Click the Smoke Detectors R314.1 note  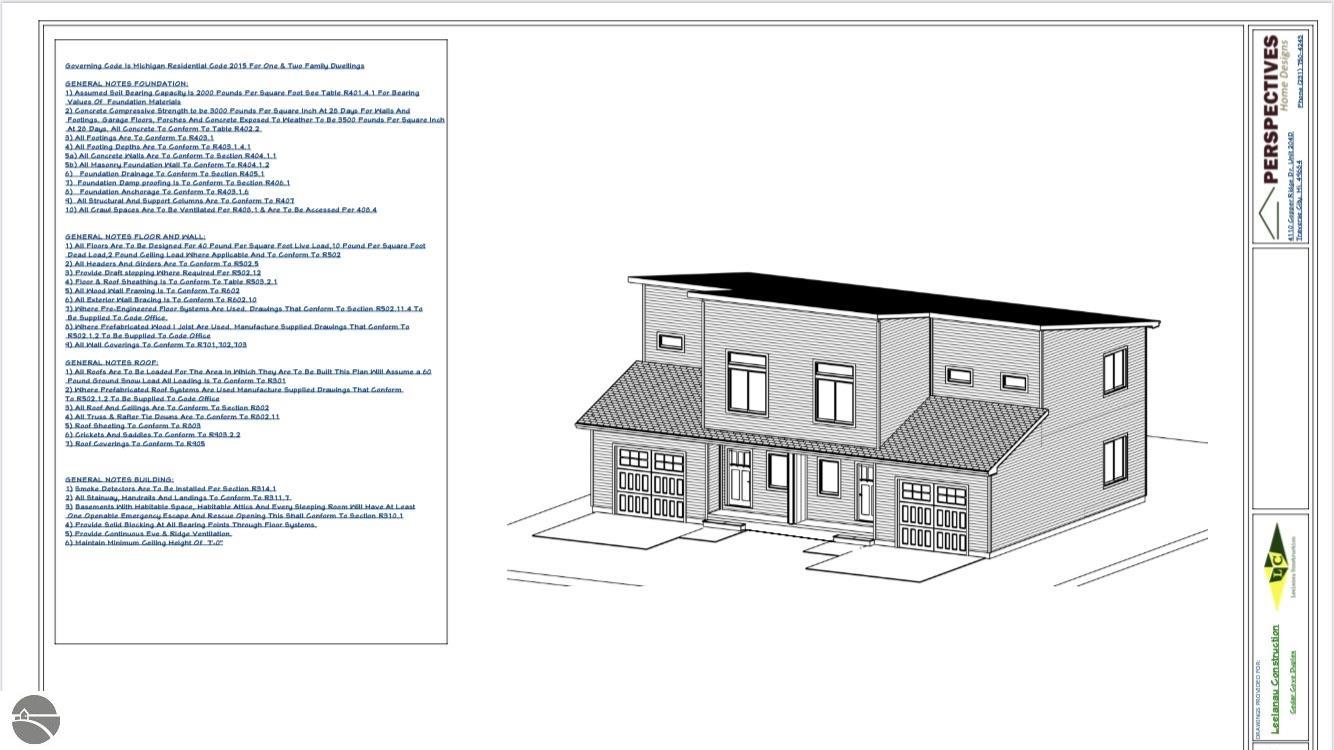[171, 489]
